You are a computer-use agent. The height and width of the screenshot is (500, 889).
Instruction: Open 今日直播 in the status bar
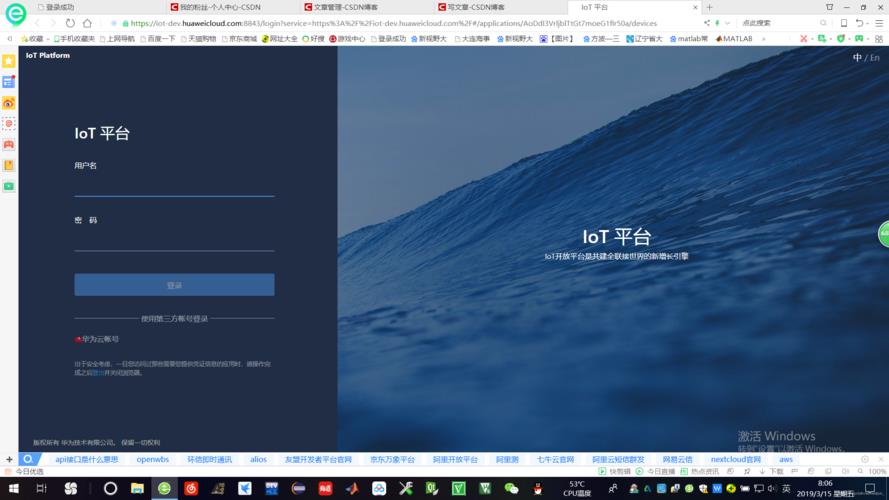(x=655, y=472)
